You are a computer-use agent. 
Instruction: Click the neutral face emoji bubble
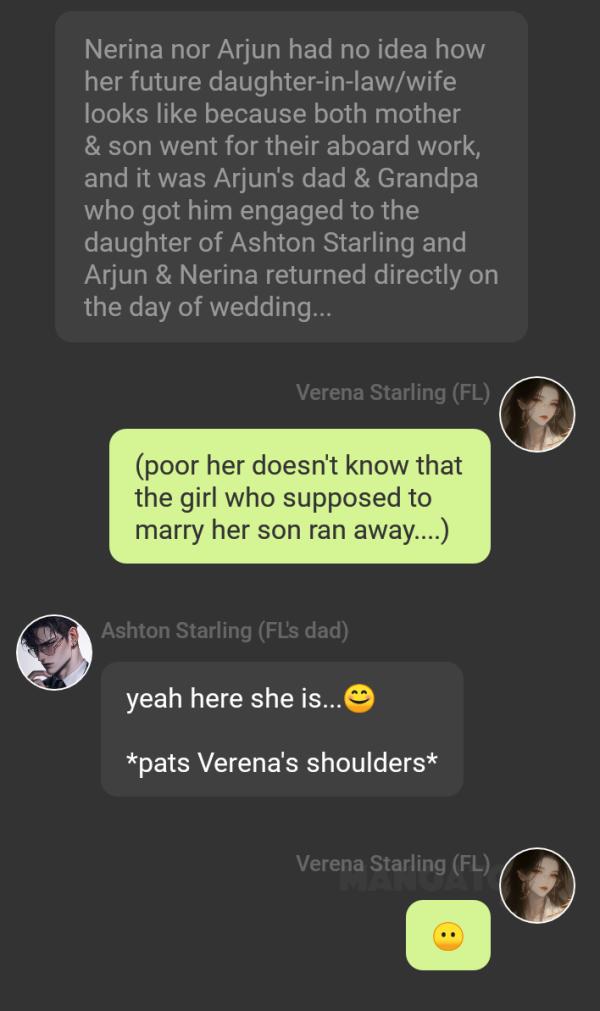[448, 935]
